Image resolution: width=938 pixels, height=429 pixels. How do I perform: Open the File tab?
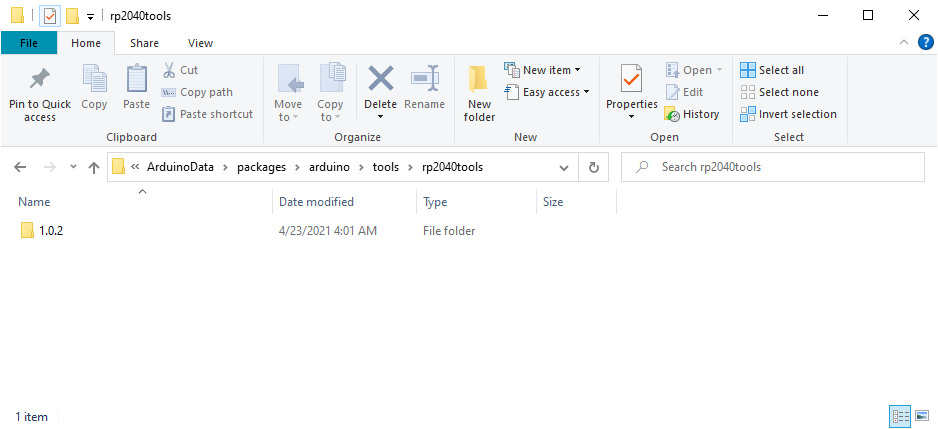point(29,43)
